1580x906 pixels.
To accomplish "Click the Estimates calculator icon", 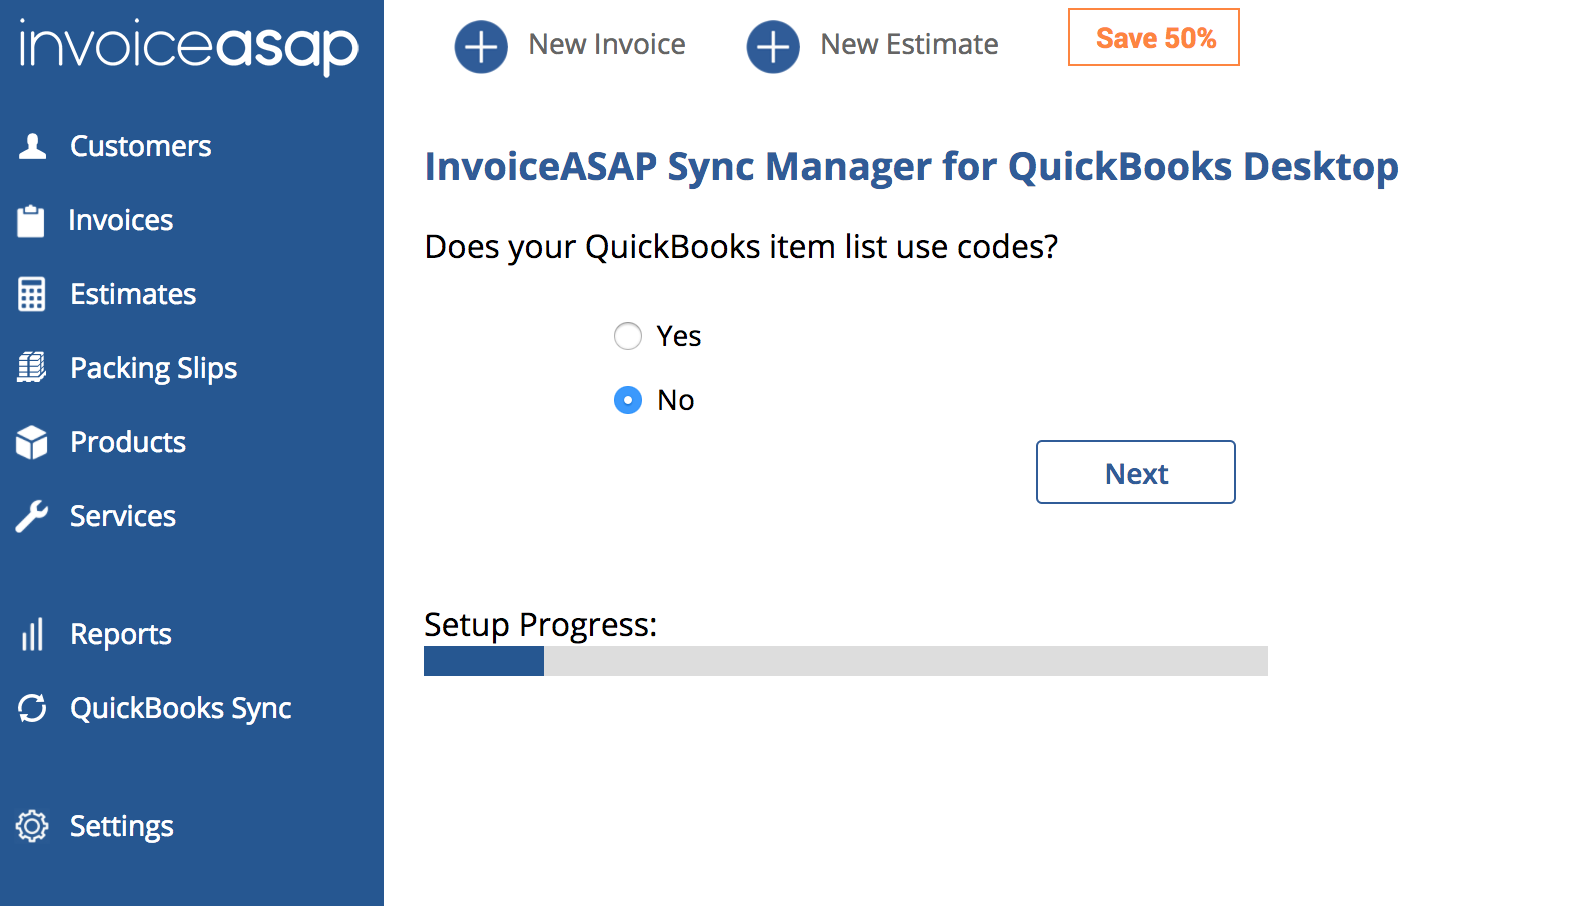I will [x=32, y=294].
